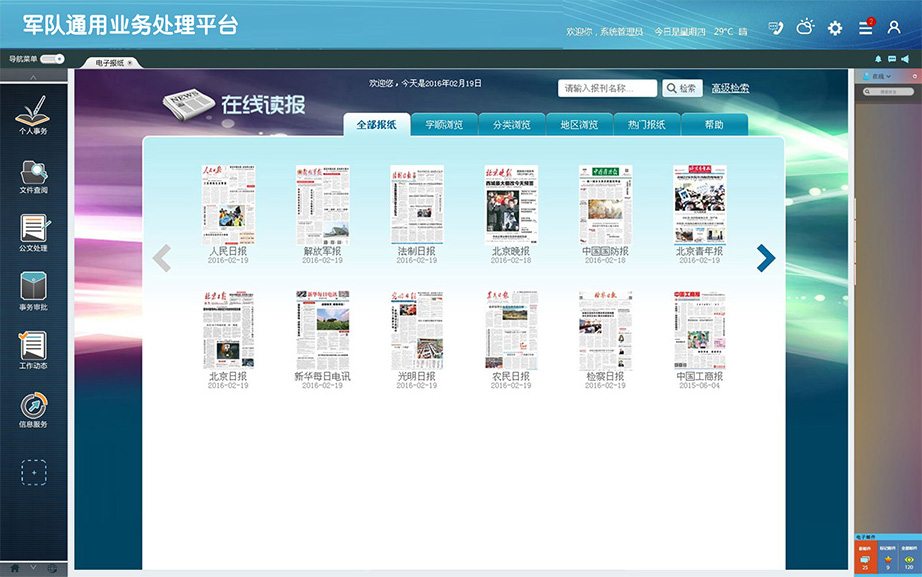Click the notification bell icon
The image size is (922, 577).
pyautogui.click(x=878, y=59)
